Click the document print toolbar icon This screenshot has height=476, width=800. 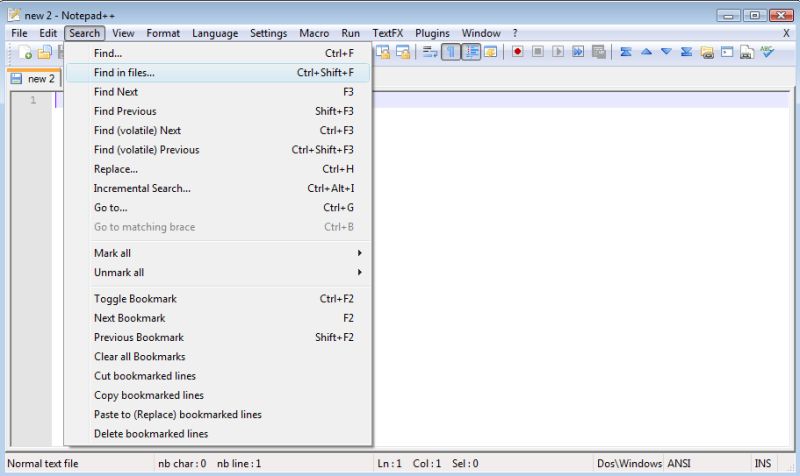click(747, 52)
